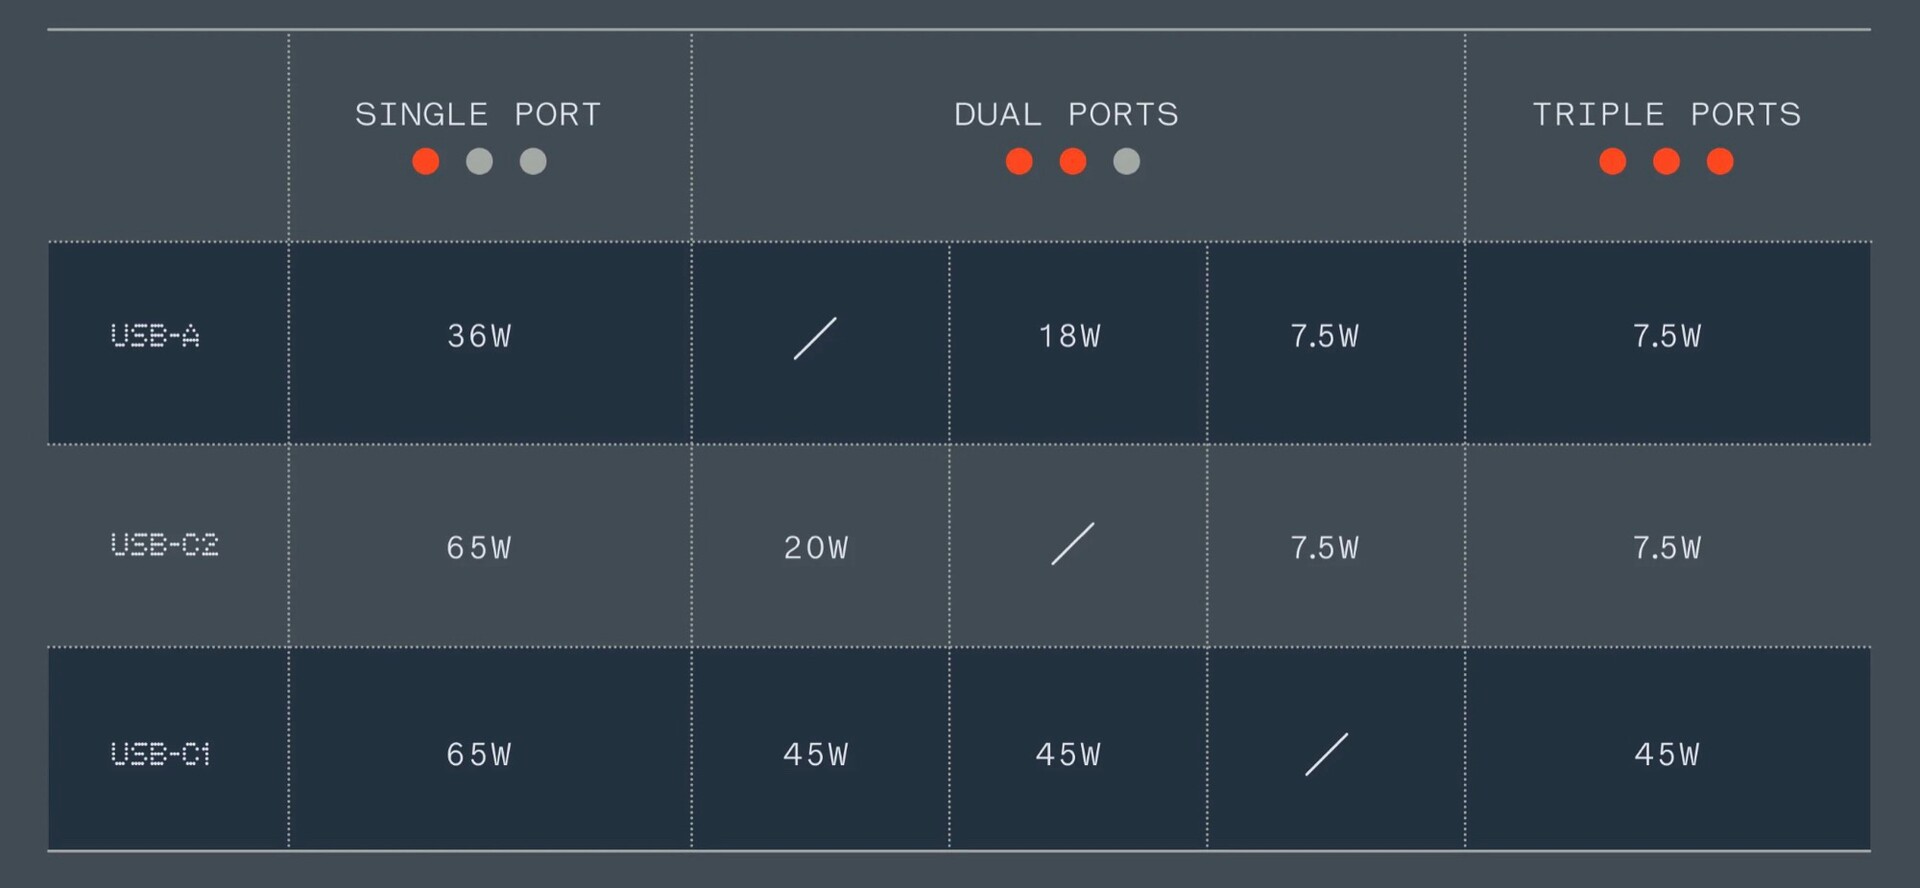Click the 45W value under Triple Ports
This screenshot has height=888, width=1920.
1667,754
